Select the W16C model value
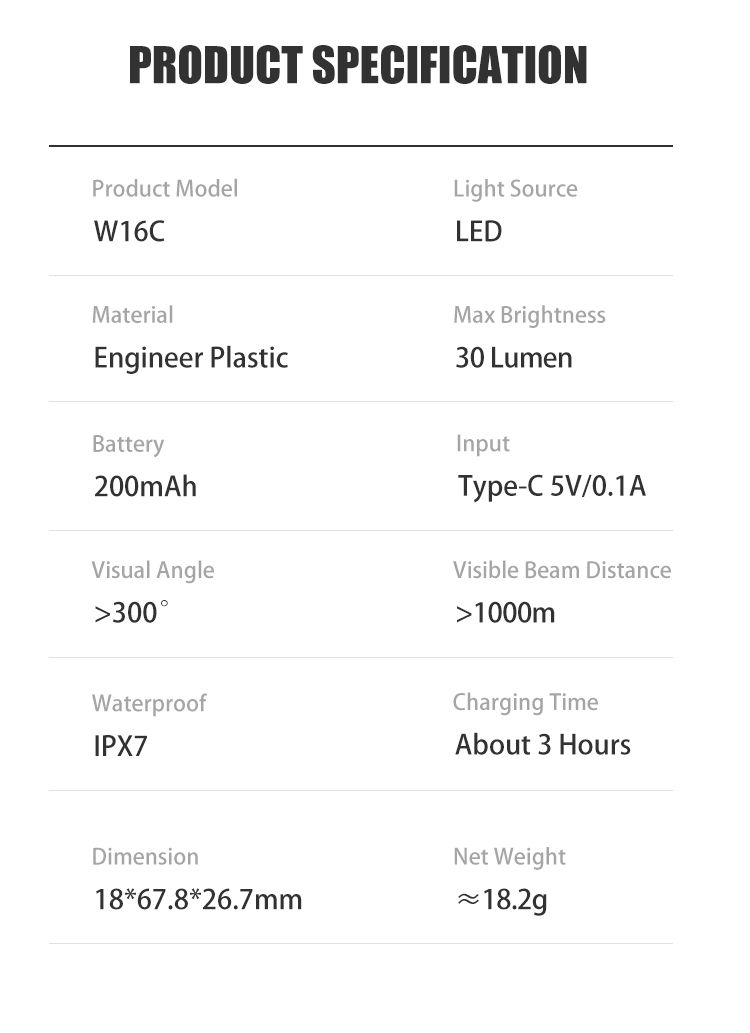Image resolution: width=750 pixels, height=1033 pixels. pyautogui.click(x=129, y=232)
